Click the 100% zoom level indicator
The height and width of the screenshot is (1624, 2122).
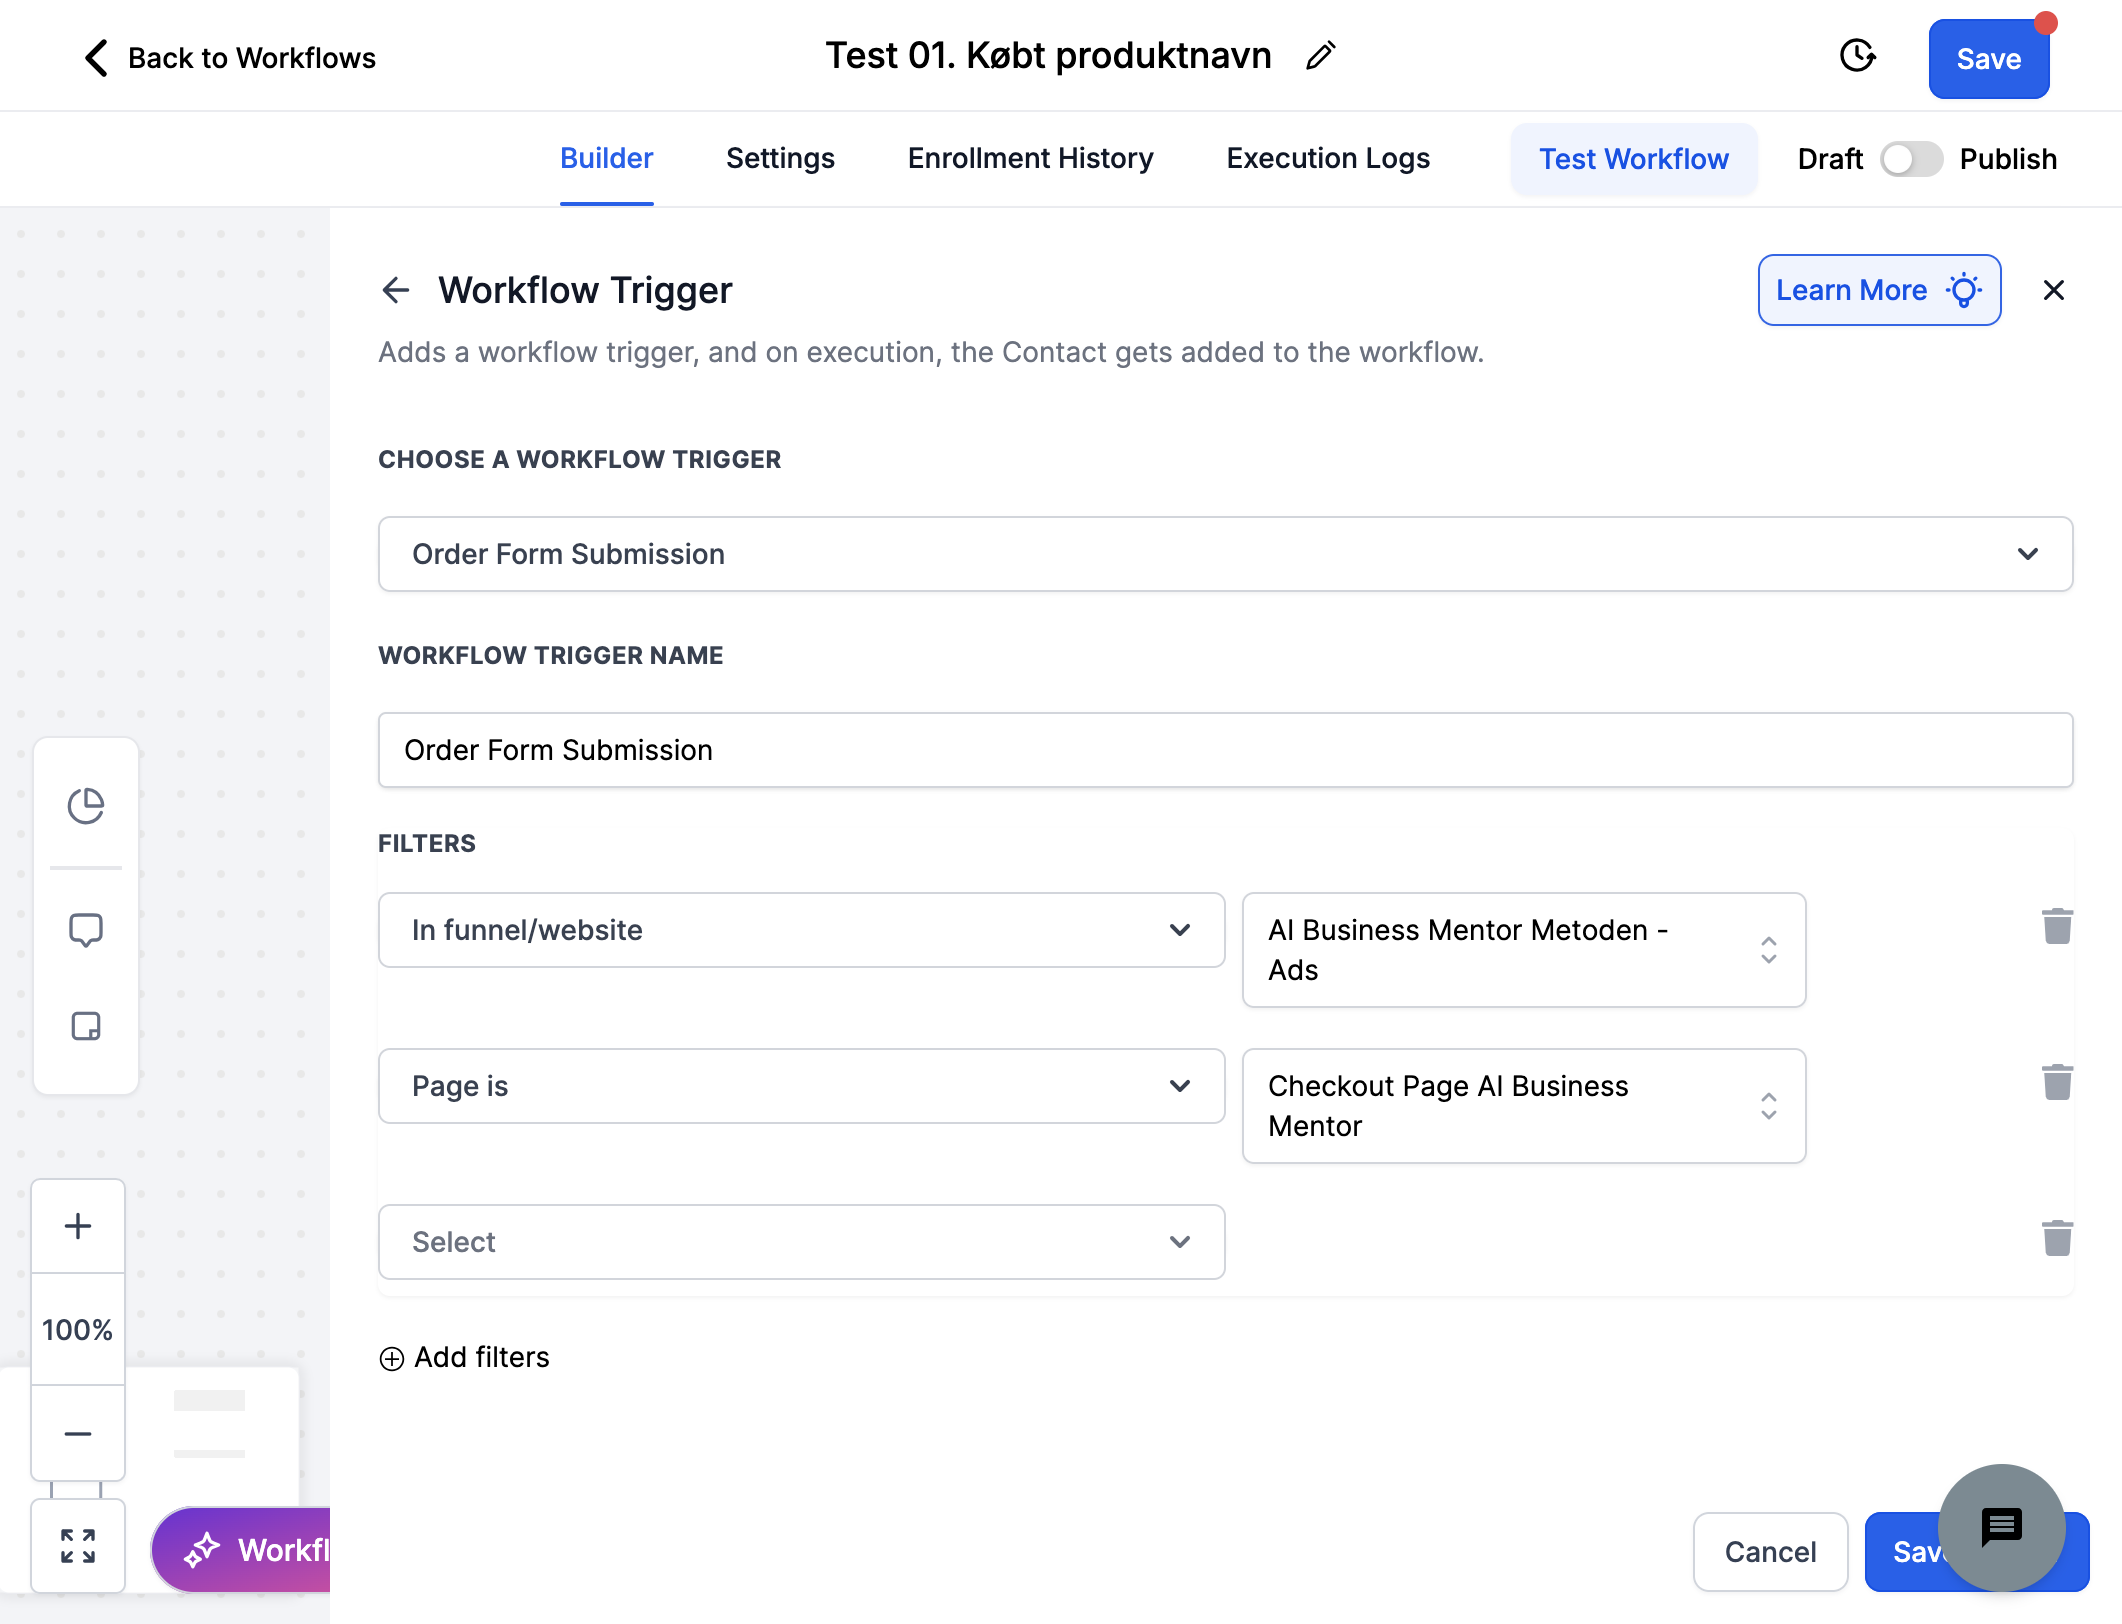click(78, 1330)
